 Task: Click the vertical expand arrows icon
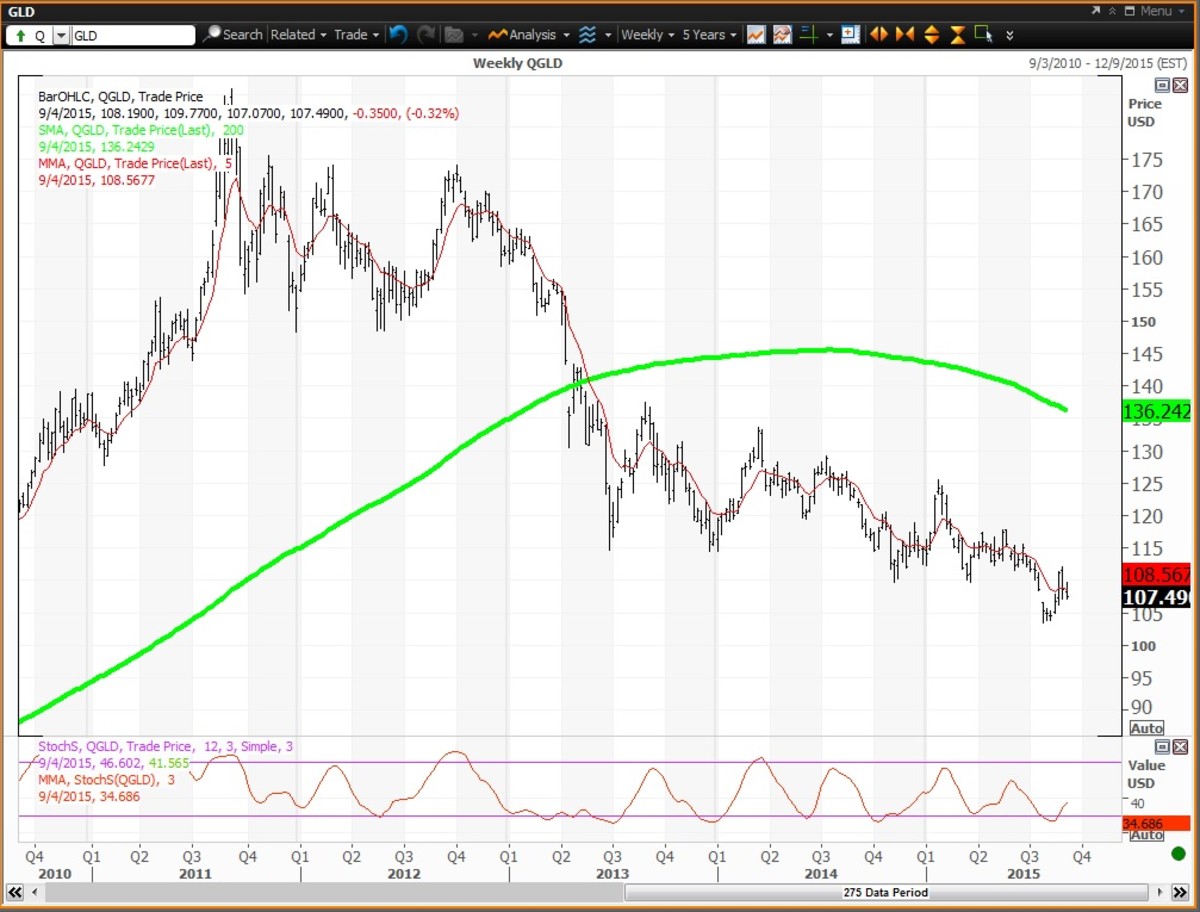click(x=931, y=34)
